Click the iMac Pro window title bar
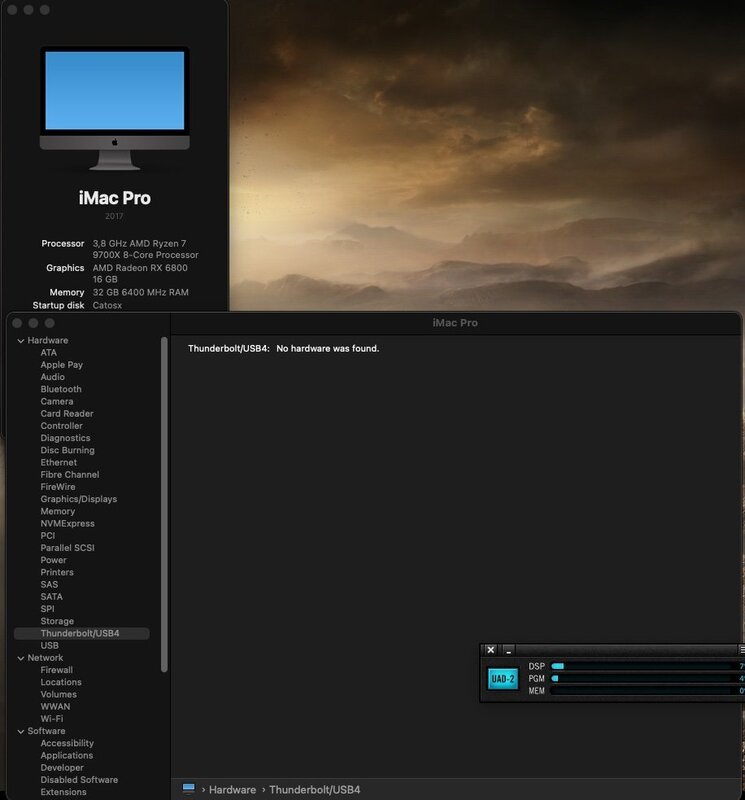 tap(455, 323)
